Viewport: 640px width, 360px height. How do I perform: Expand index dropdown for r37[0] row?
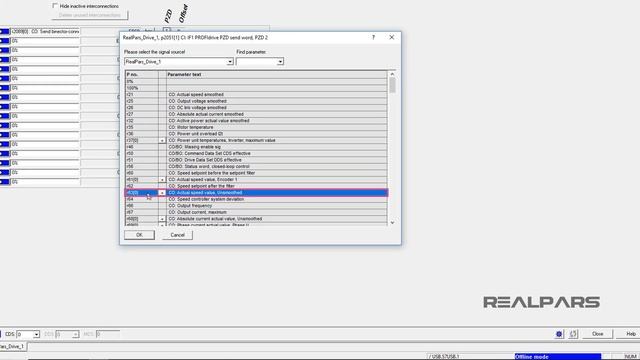(x=162, y=140)
